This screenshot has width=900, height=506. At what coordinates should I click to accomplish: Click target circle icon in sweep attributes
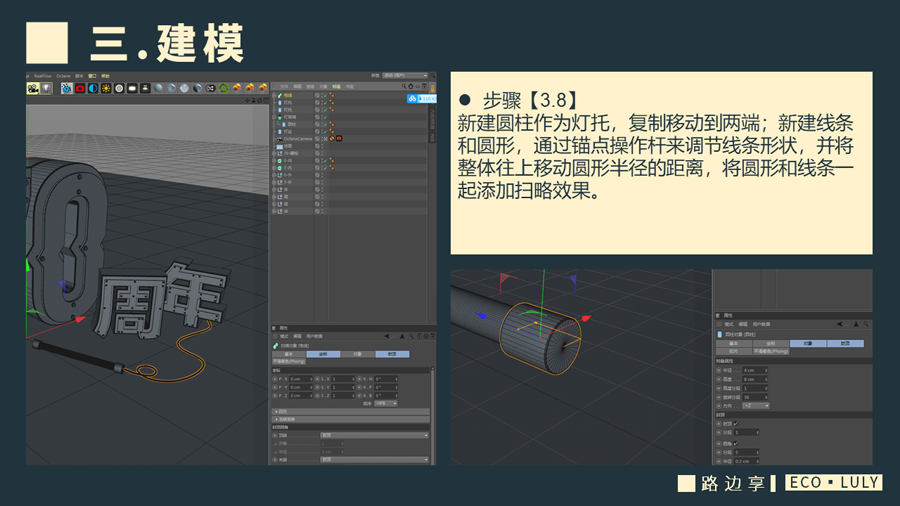click(426, 336)
